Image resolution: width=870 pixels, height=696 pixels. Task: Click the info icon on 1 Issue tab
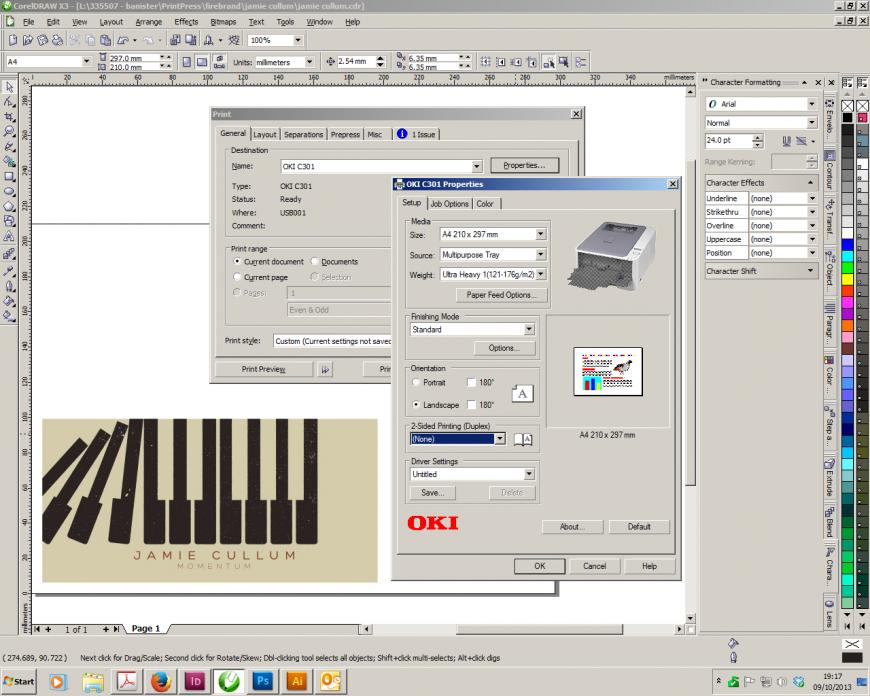pos(402,134)
